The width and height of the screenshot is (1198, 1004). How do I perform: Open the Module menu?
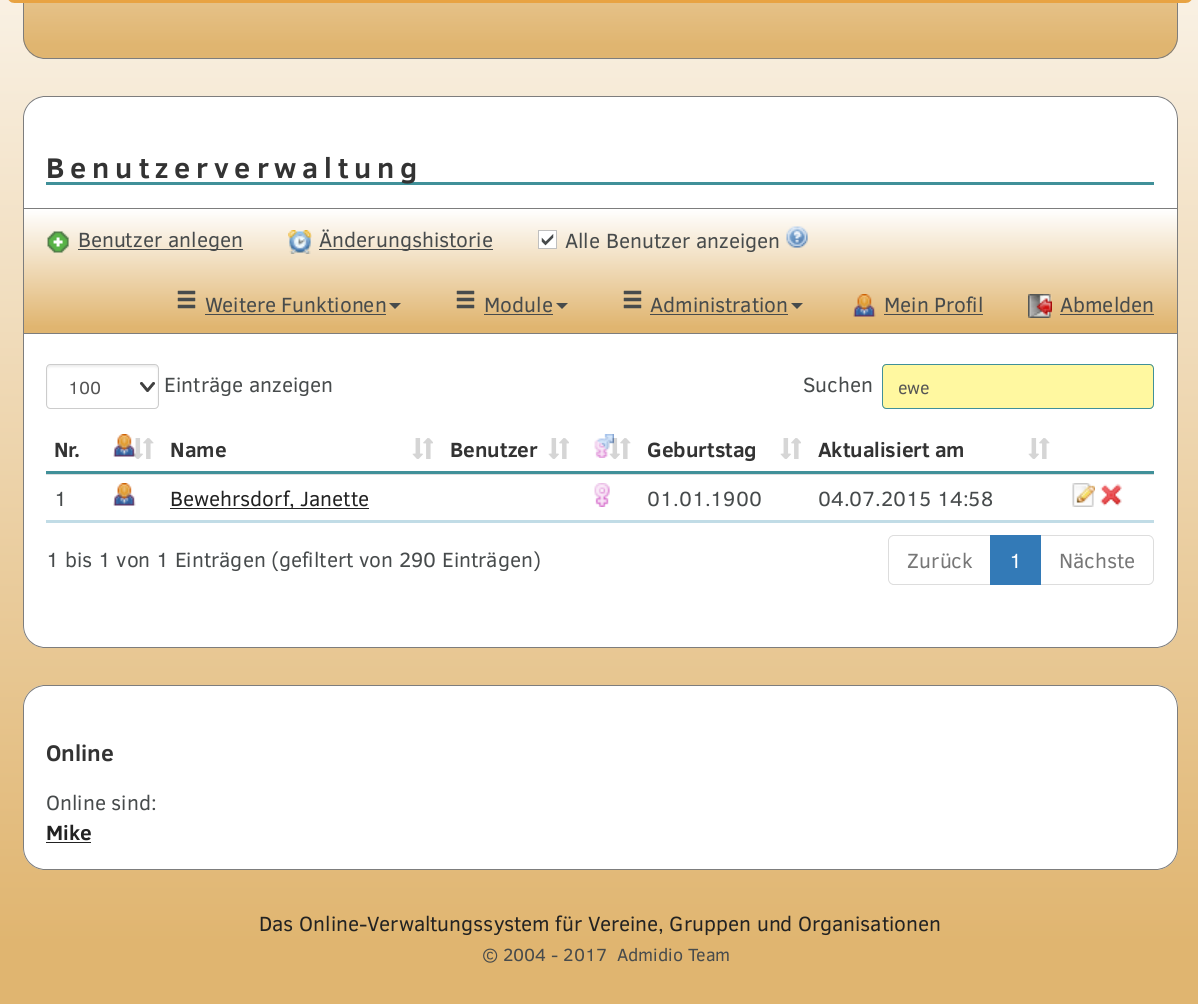(x=524, y=305)
